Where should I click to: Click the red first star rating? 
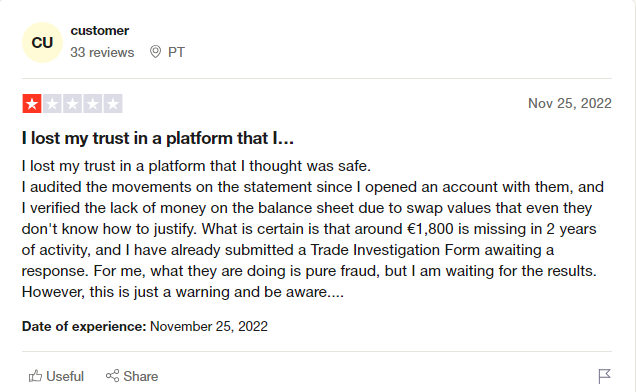[x=32, y=103]
